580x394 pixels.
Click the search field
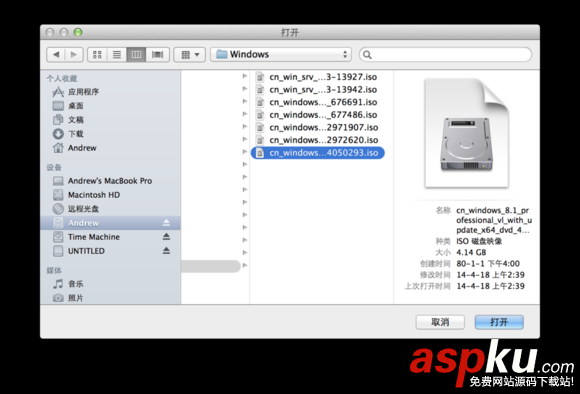tap(445, 55)
